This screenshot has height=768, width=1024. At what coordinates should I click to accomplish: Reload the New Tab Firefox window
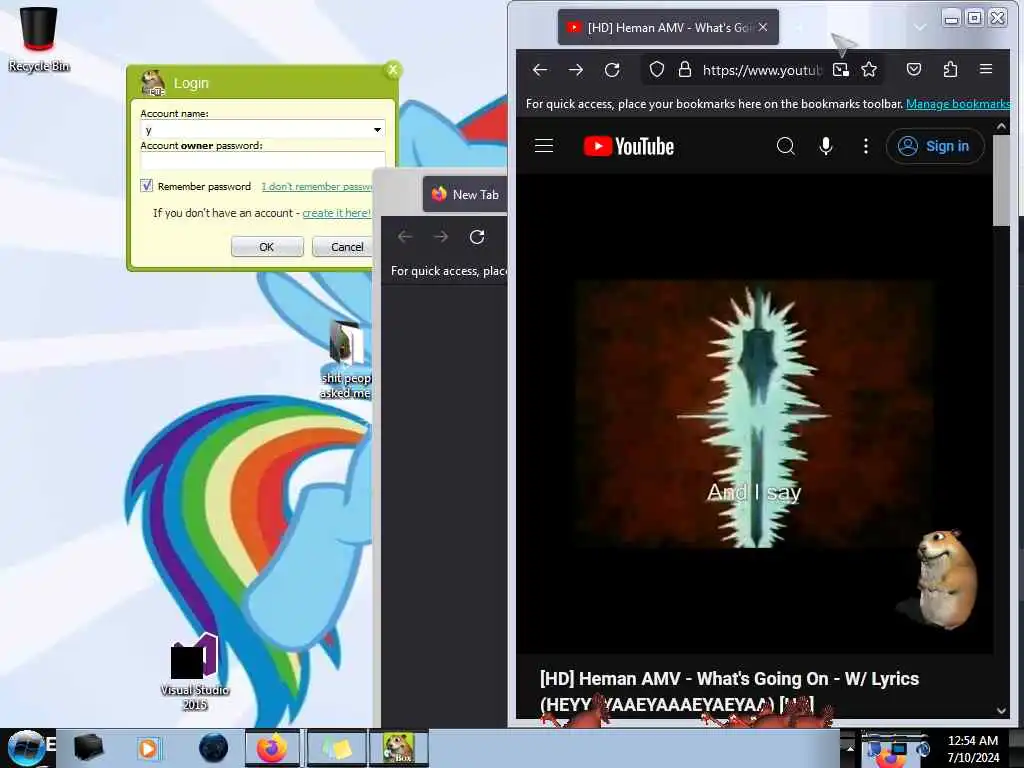tap(477, 237)
